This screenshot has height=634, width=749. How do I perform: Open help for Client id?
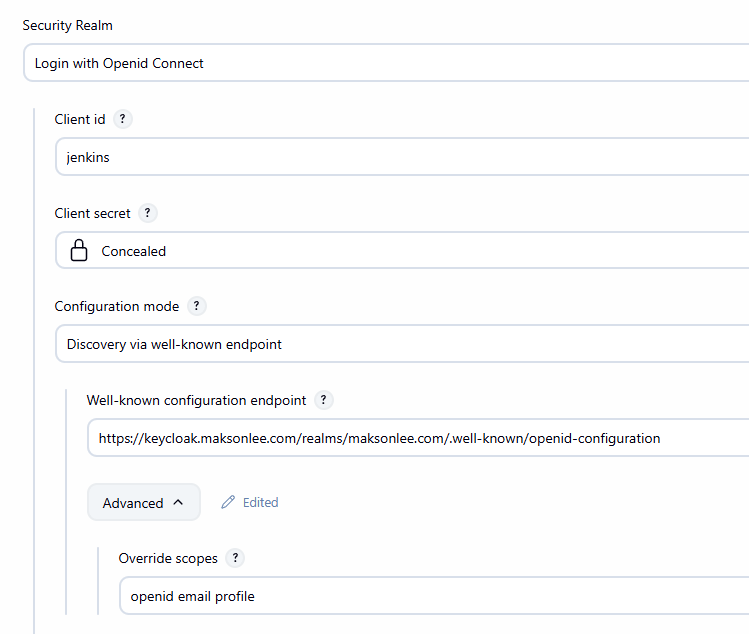[x=123, y=119]
